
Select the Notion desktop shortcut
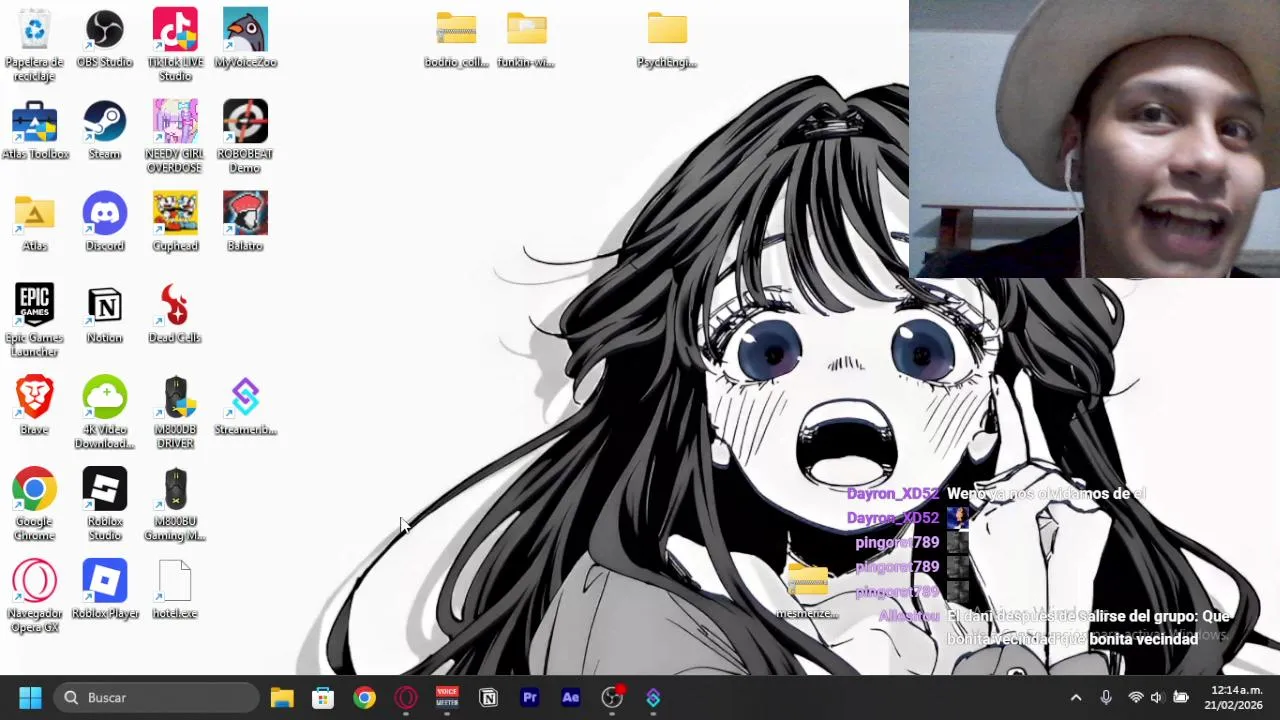[104, 314]
